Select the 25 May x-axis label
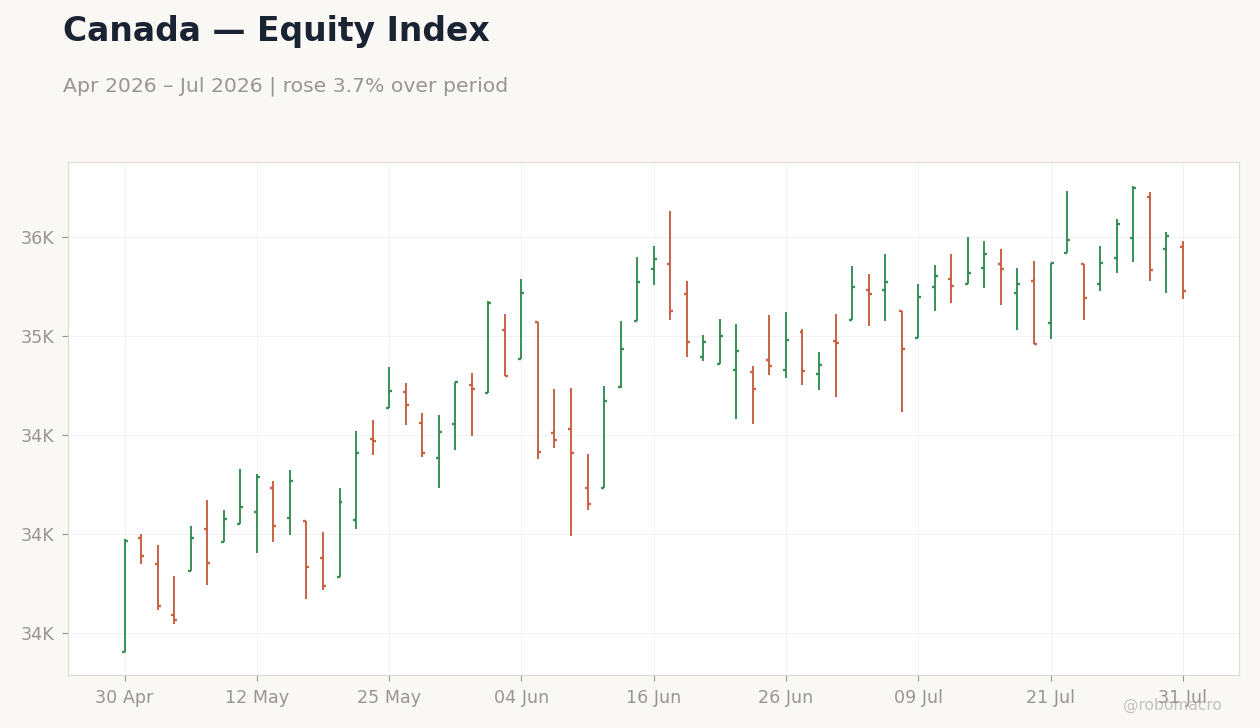This screenshot has width=1260, height=728. (389, 698)
